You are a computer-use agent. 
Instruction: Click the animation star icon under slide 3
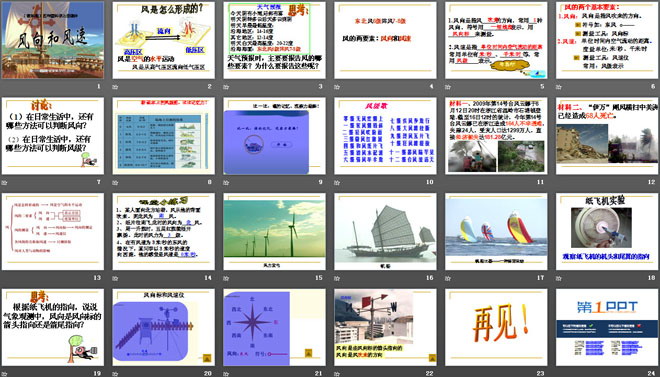click(x=226, y=87)
